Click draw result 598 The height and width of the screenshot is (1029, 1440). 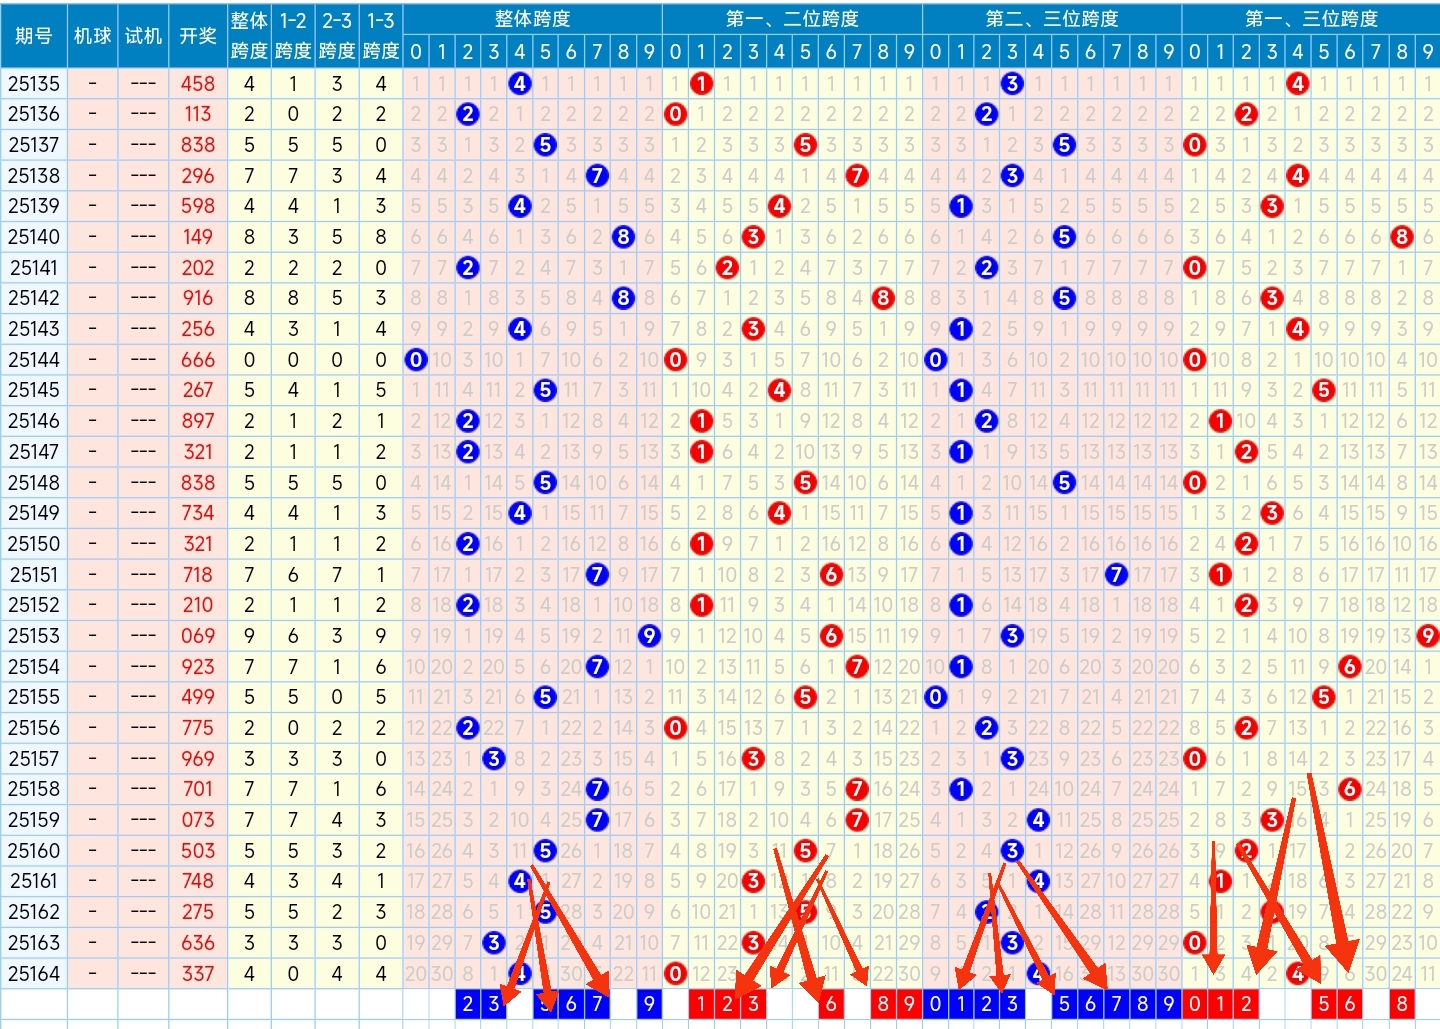pyautogui.click(x=198, y=206)
